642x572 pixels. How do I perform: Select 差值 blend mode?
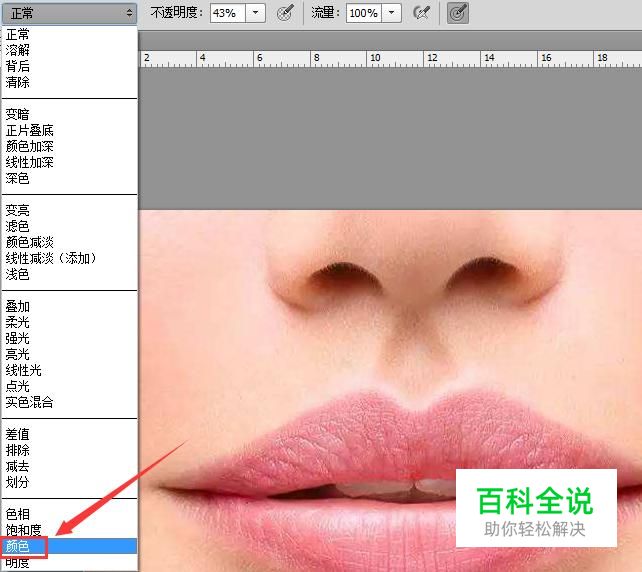click(x=69, y=434)
